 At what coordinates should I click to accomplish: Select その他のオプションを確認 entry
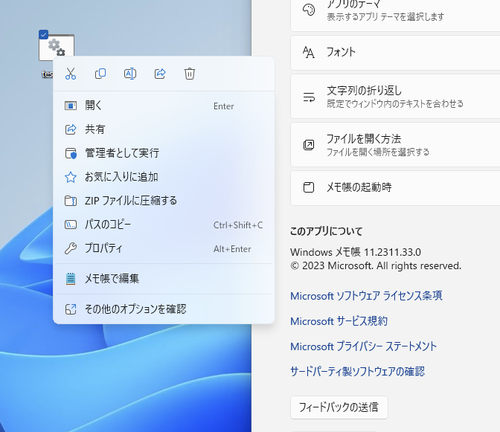[163, 309]
